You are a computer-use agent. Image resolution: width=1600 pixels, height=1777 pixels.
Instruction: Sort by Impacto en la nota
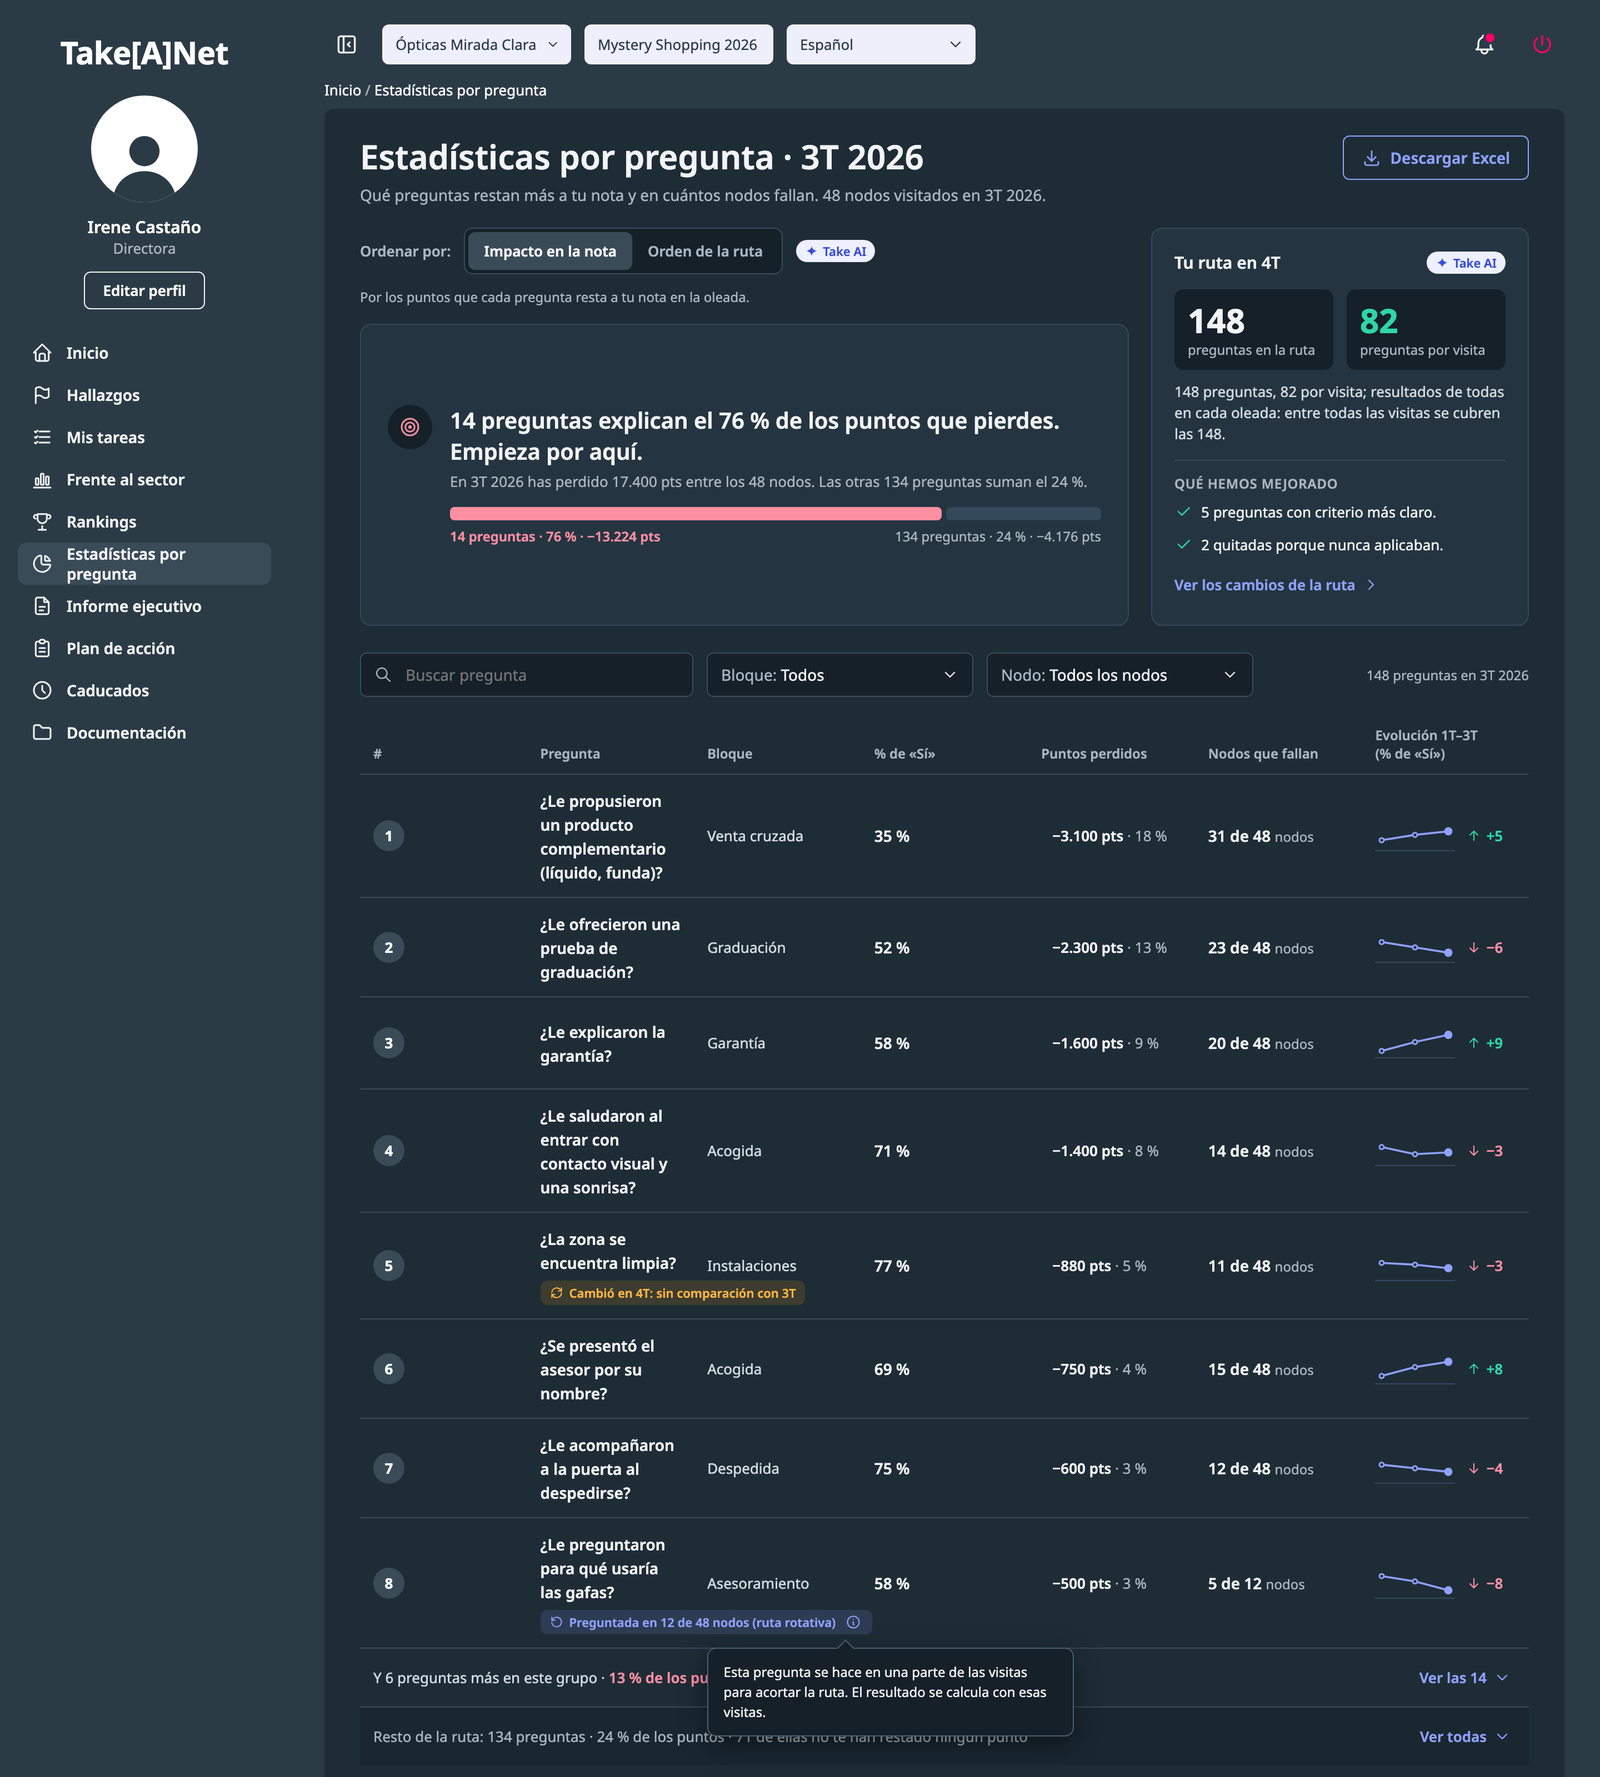click(x=550, y=251)
